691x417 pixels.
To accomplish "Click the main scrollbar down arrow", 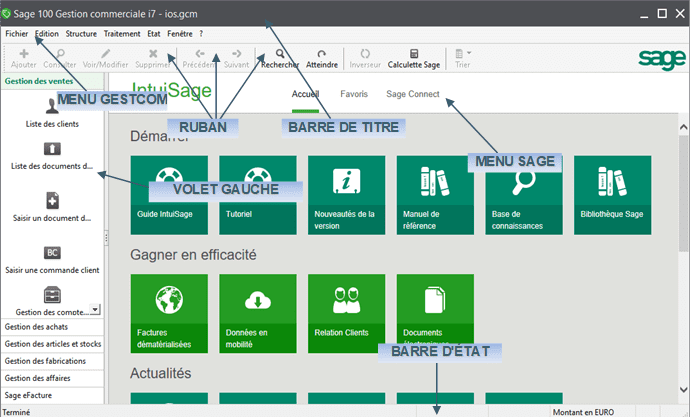I will 684,390.
